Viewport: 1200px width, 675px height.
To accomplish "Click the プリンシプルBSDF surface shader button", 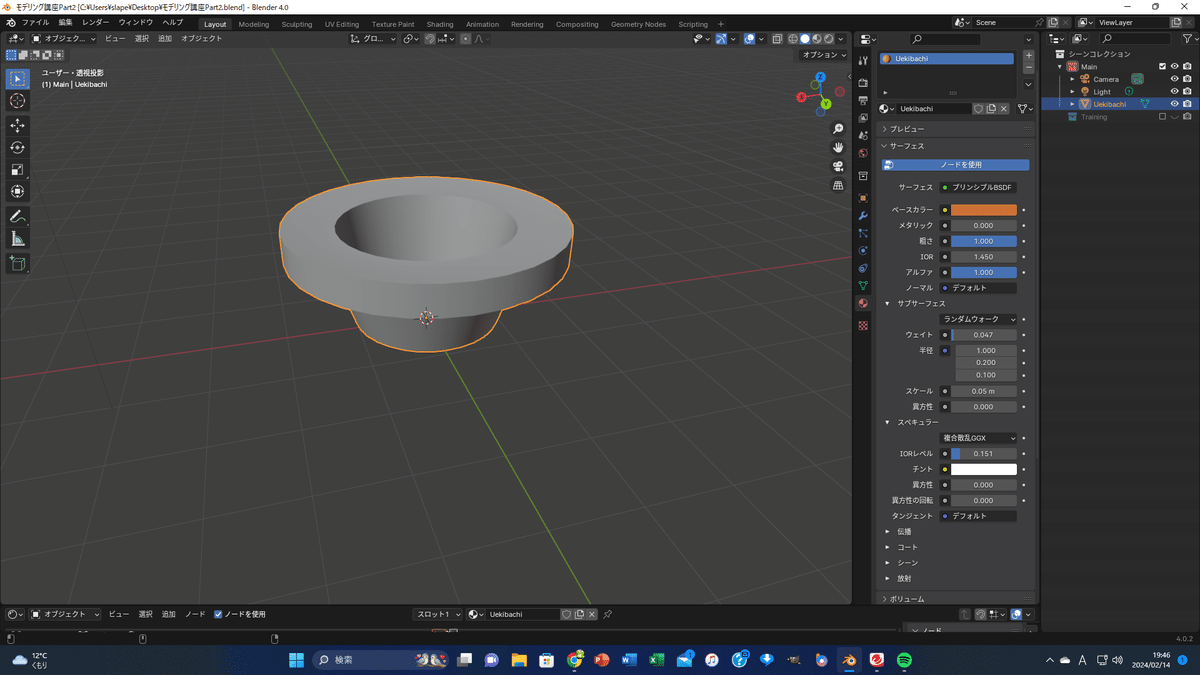I will point(979,187).
